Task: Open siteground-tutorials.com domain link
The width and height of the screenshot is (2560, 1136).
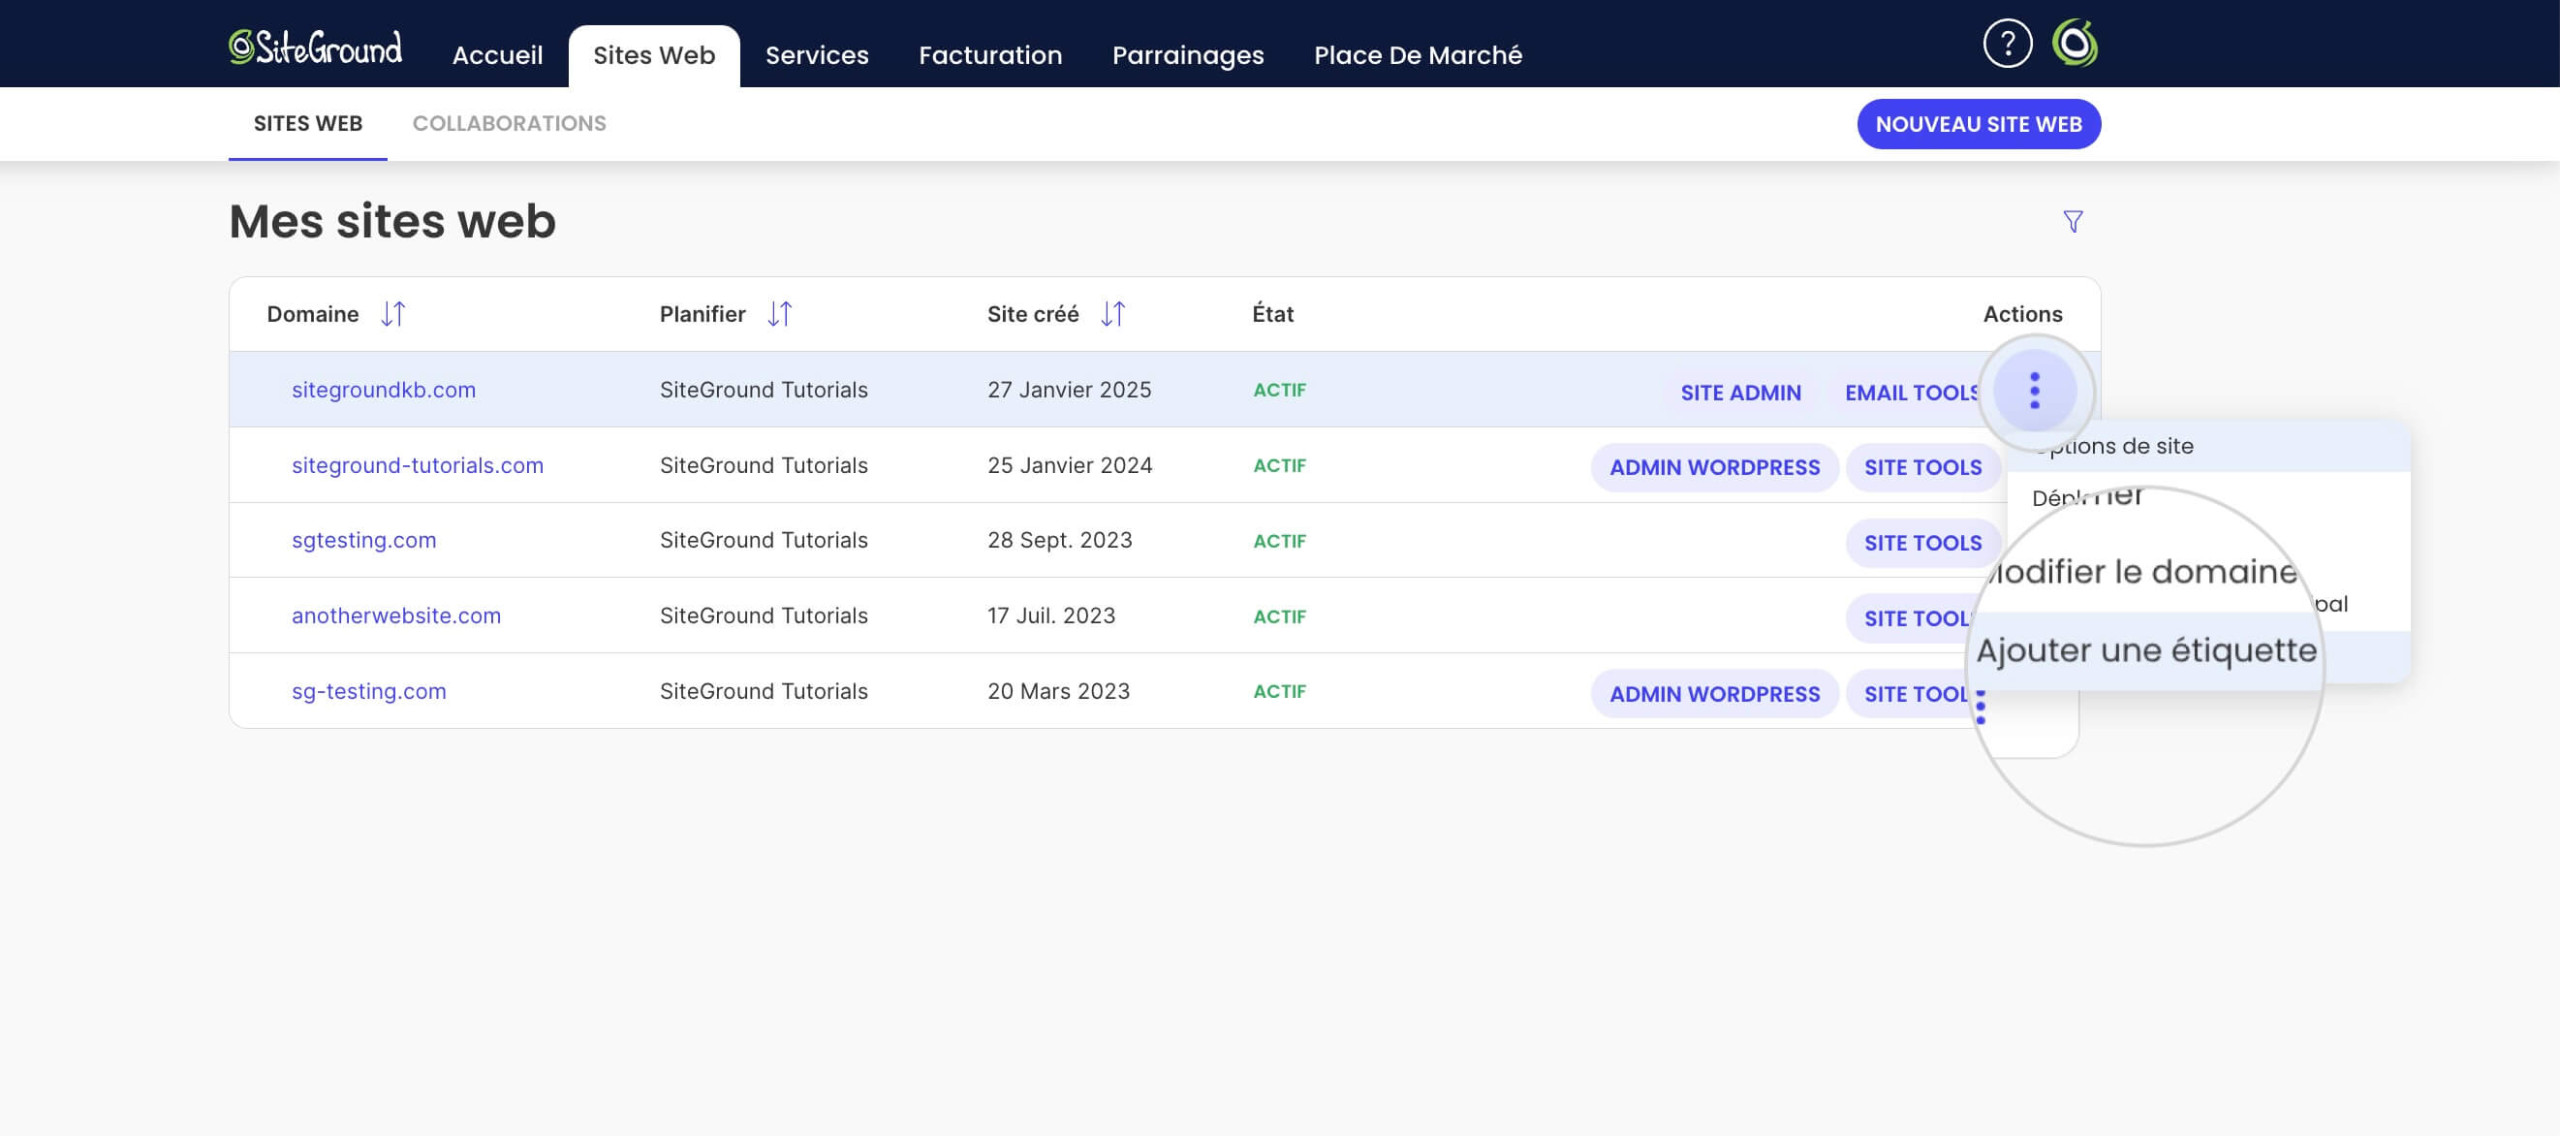Action: [417, 465]
